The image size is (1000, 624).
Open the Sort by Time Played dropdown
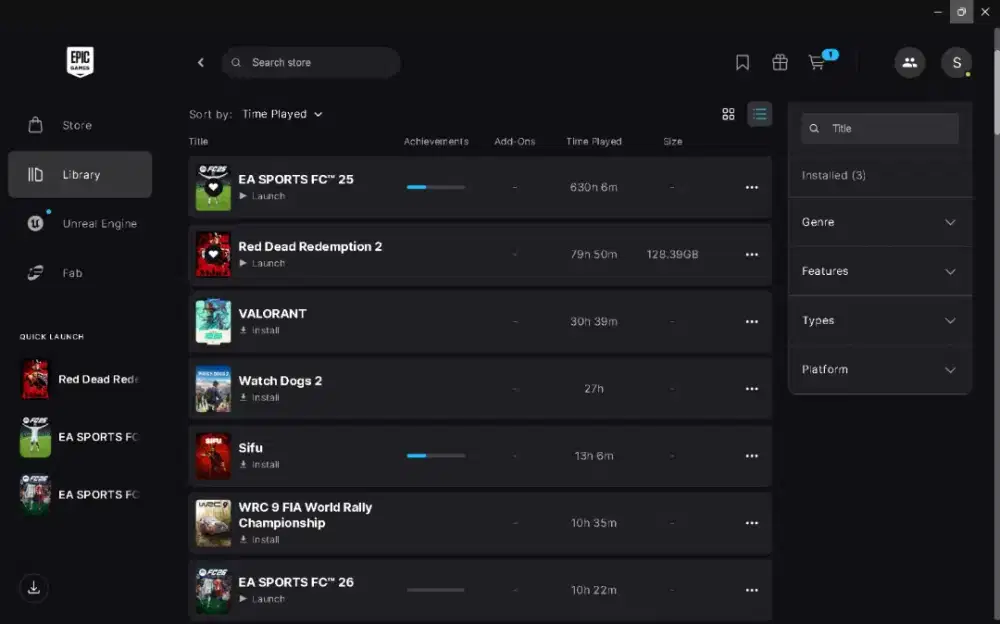(x=283, y=114)
